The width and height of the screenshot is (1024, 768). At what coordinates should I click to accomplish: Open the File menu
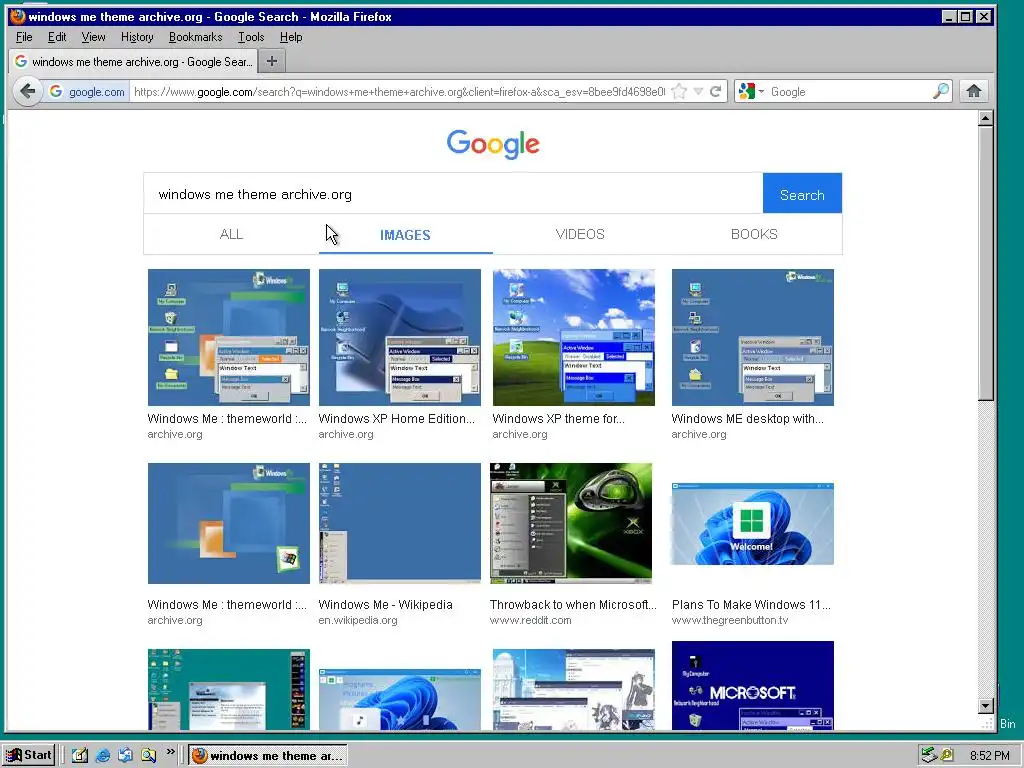[24, 37]
